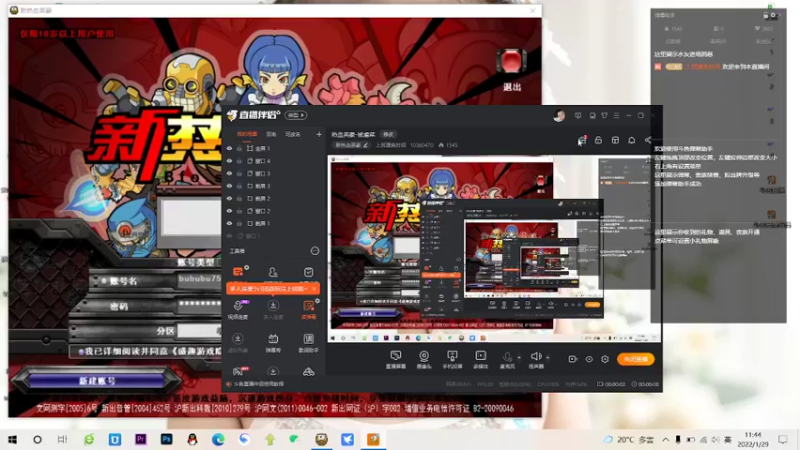Add a 直播屏幕 screen source
The width and height of the screenshot is (800, 450).
(395, 359)
